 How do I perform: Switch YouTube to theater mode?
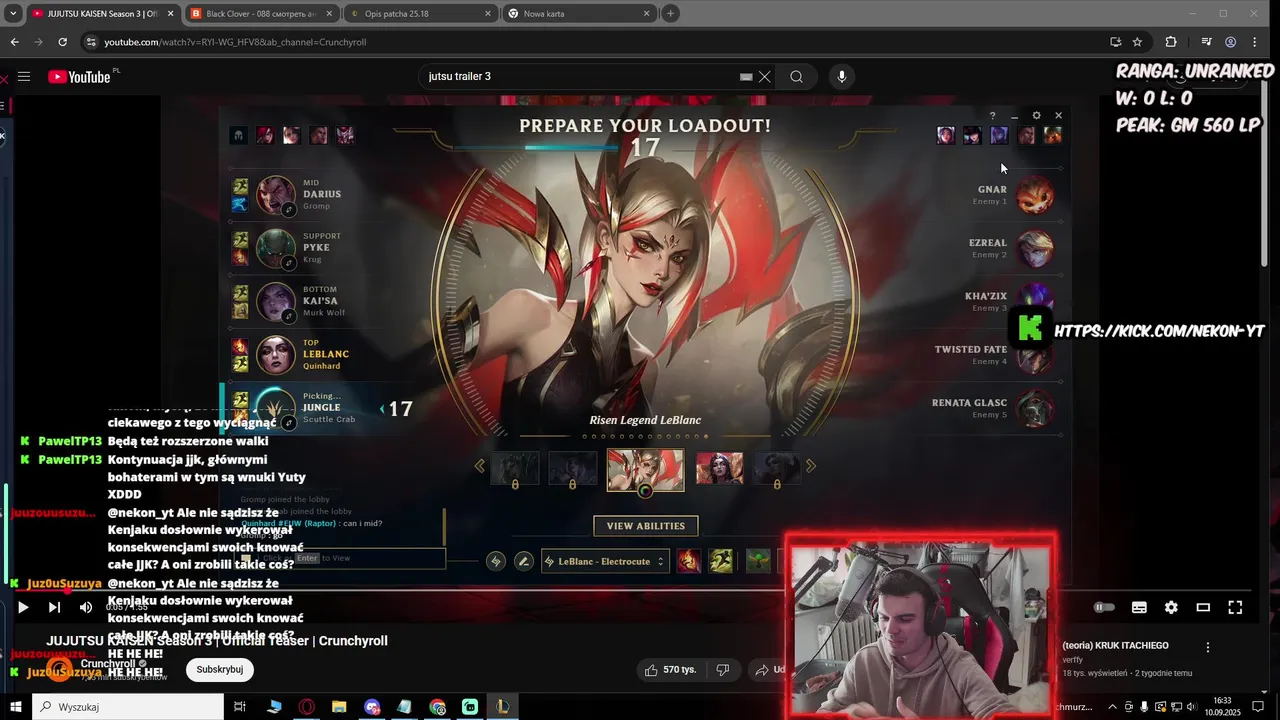(x=1203, y=607)
